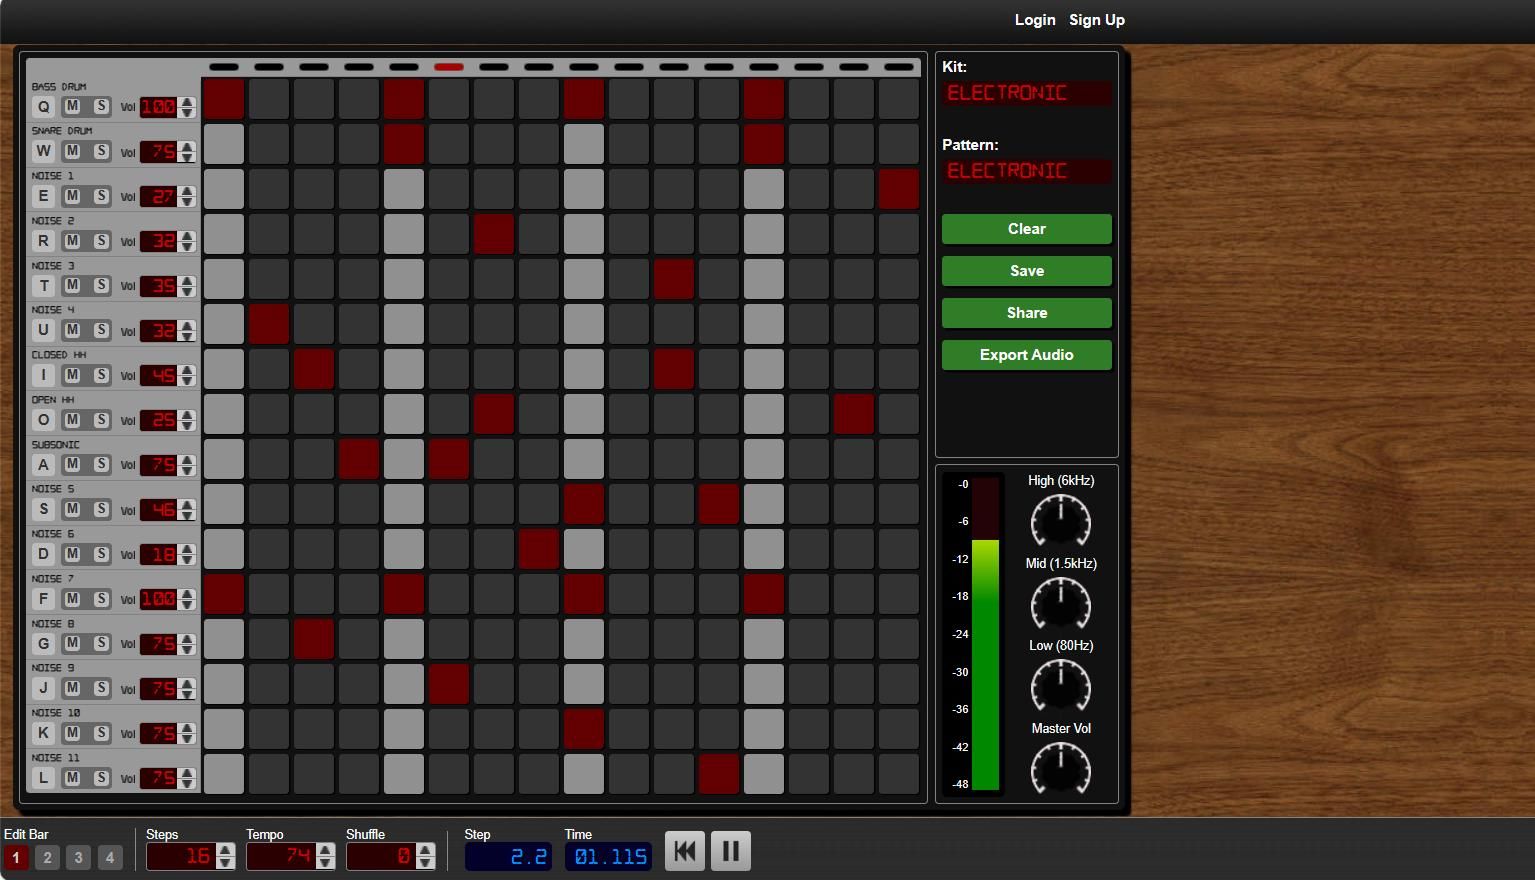Export the pattern as audio
The image size is (1535, 880).
tap(1026, 355)
